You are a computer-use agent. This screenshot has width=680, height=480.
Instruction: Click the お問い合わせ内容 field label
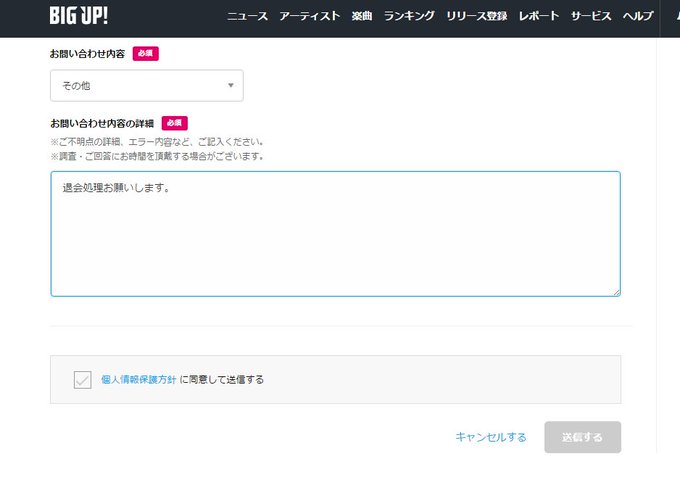87,54
